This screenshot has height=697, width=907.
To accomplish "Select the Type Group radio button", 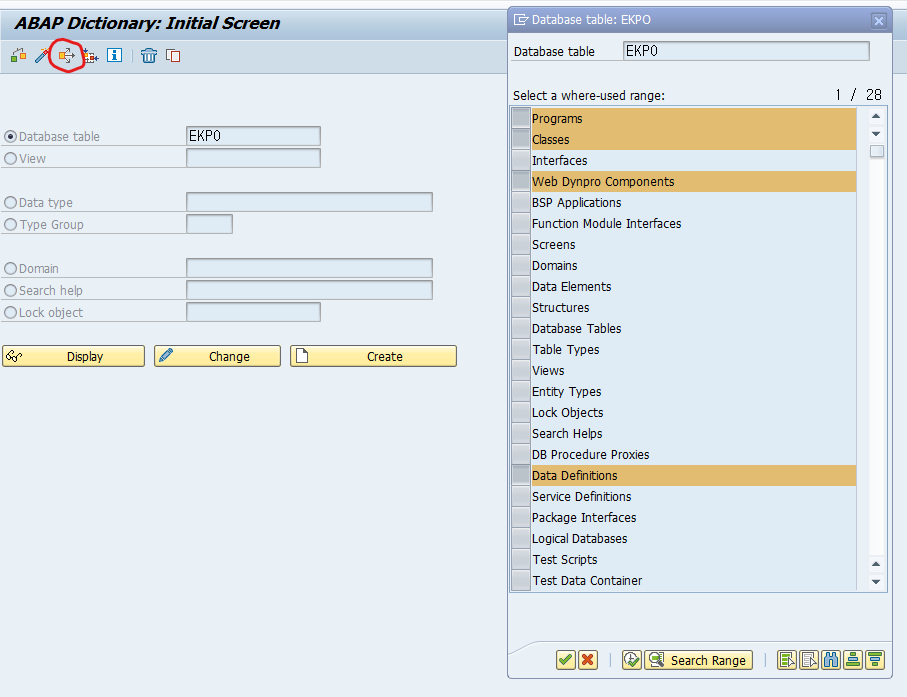I will click(x=10, y=224).
